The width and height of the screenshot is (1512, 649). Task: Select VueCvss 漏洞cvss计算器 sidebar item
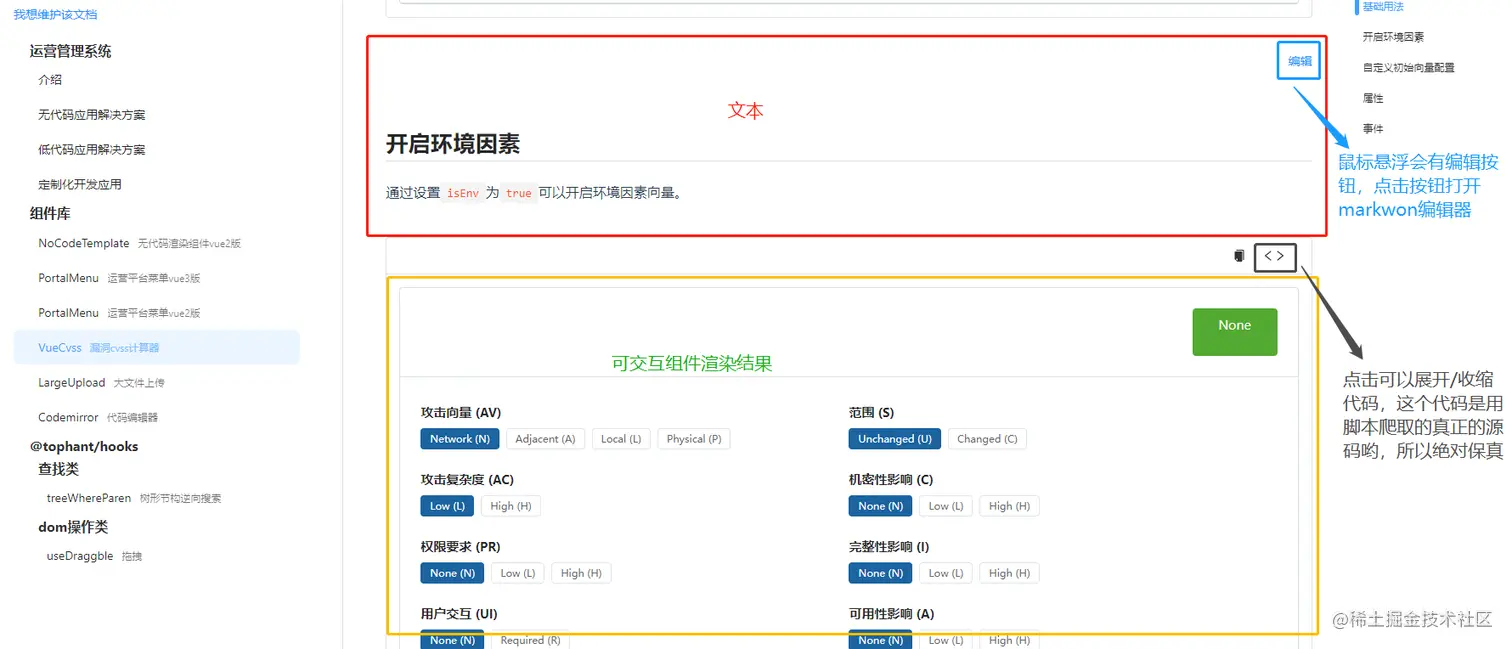(x=156, y=347)
